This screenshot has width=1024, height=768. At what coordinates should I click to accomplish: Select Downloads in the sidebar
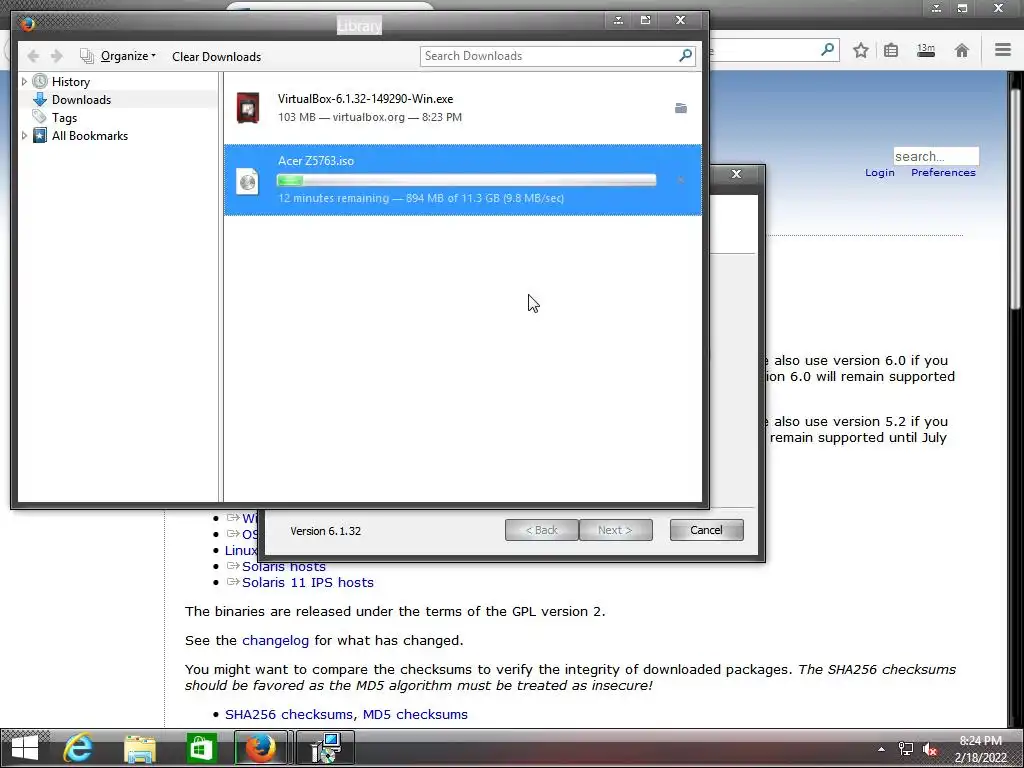click(x=81, y=100)
